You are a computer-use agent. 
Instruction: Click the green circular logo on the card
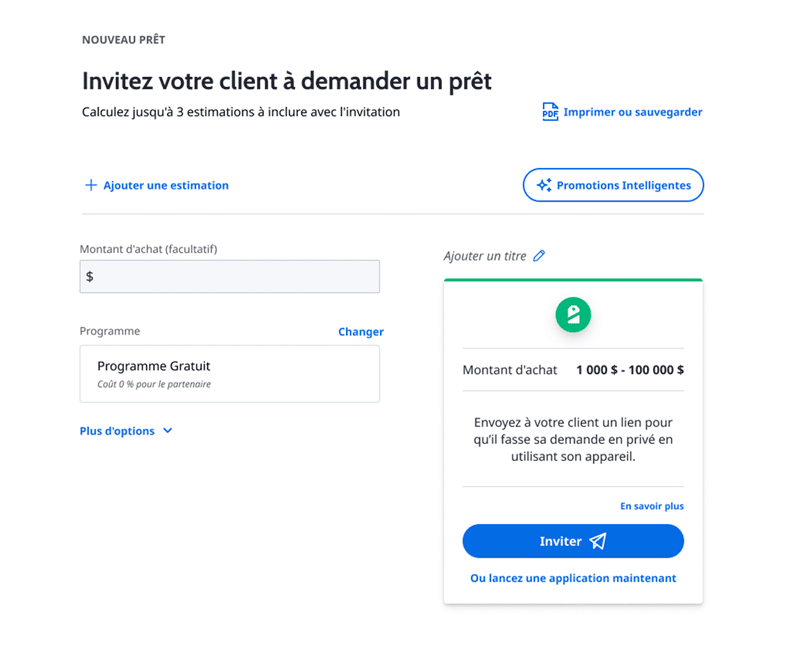[573, 314]
